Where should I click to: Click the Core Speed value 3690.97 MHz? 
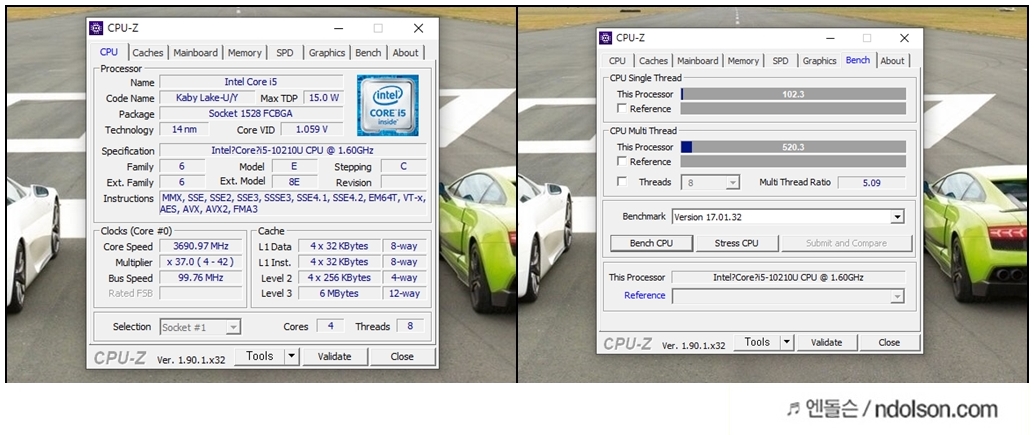[200, 246]
